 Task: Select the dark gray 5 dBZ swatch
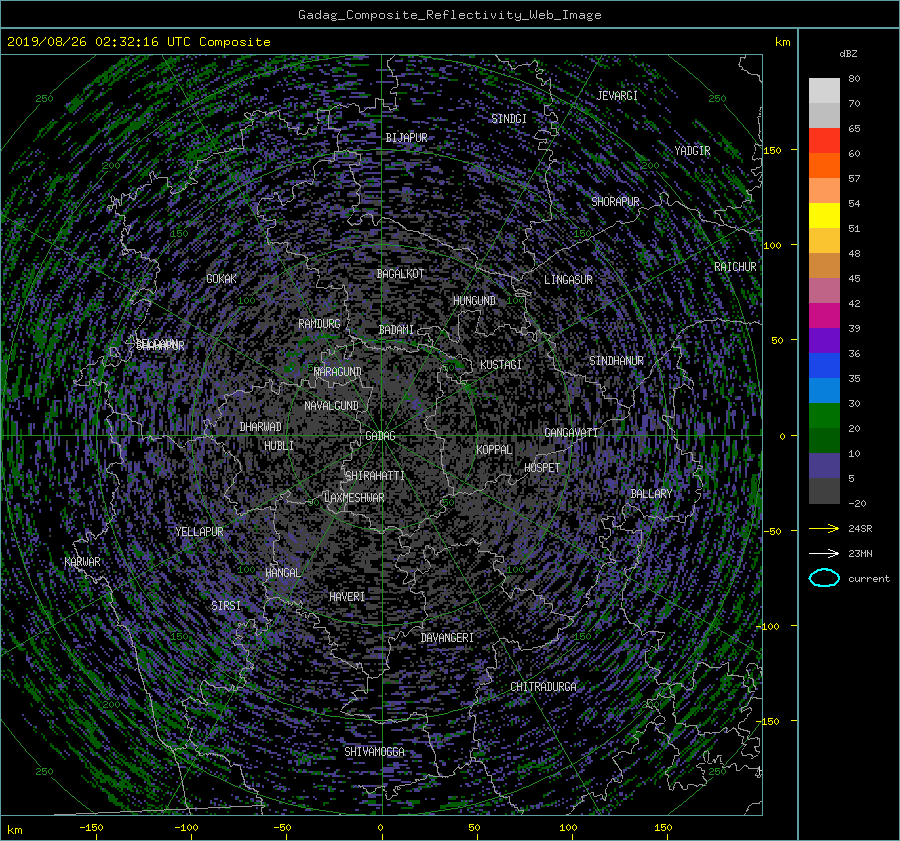pos(824,490)
